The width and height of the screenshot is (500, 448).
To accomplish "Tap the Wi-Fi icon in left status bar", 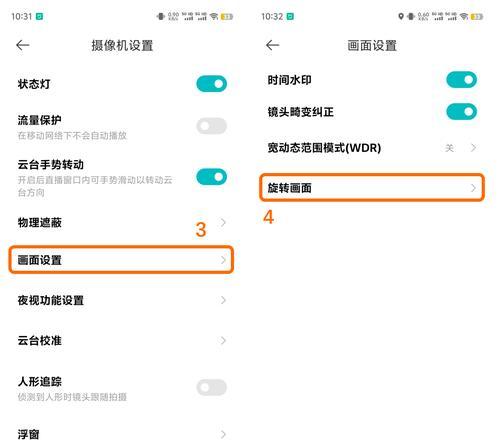I will click(x=214, y=16).
